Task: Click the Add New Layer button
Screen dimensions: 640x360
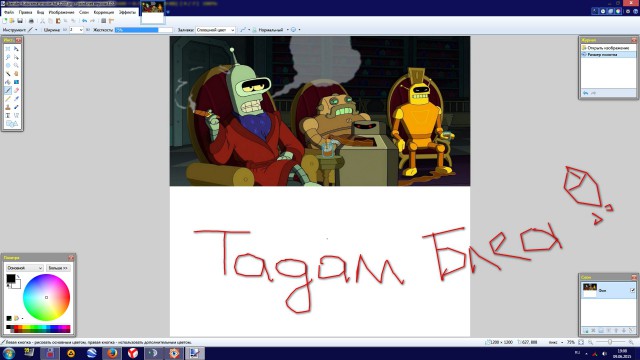Action: click(585, 331)
